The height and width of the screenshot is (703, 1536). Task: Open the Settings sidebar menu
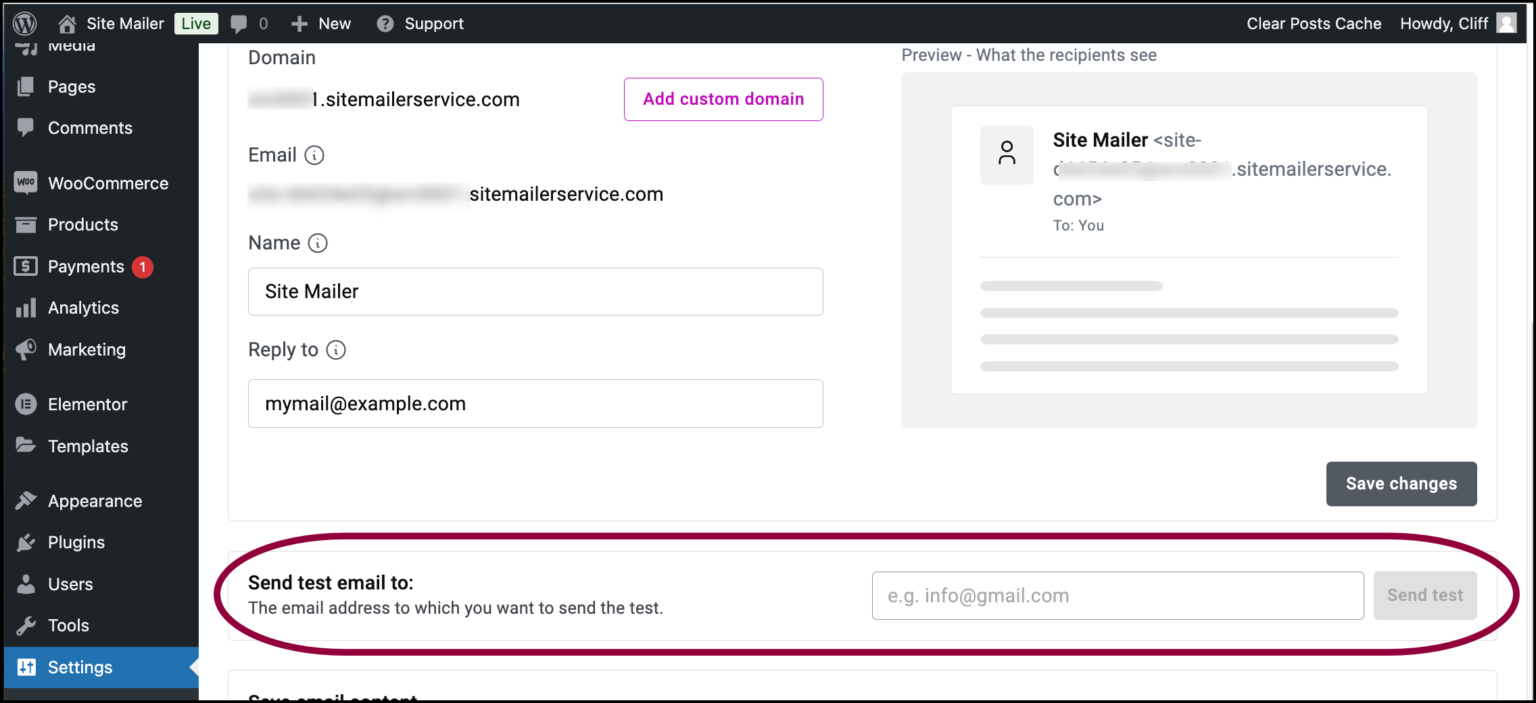pos(80,667)
